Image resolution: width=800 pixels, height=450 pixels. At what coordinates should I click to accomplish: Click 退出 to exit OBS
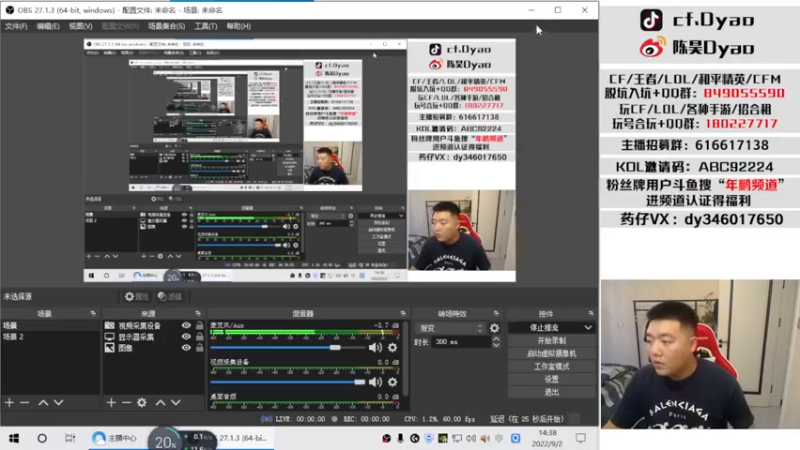point(552,392)
